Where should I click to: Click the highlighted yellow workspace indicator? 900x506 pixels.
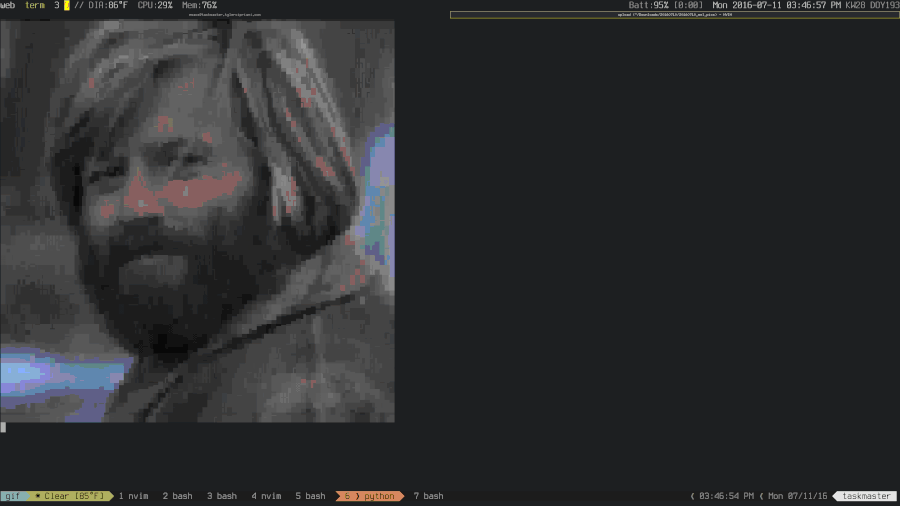pos(67,5)
